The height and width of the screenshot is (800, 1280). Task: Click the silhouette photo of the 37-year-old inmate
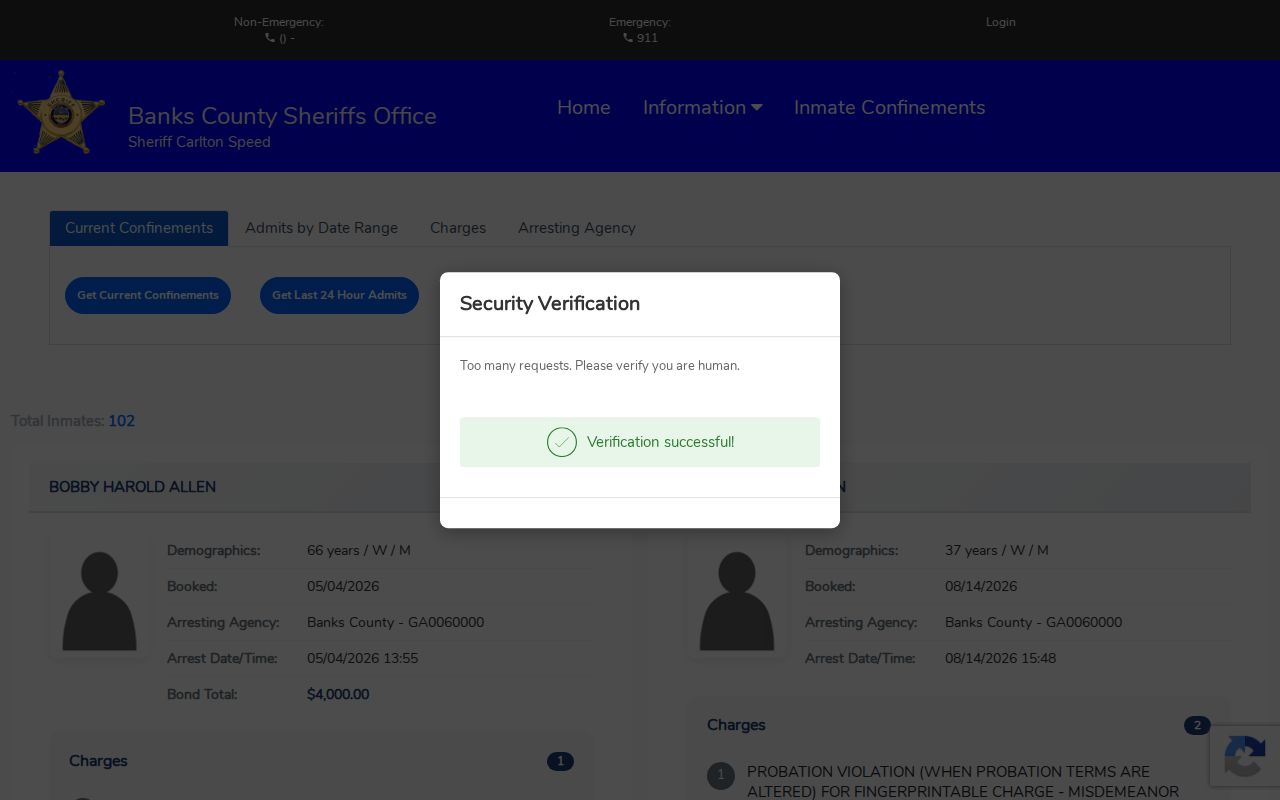coord(737,601)
